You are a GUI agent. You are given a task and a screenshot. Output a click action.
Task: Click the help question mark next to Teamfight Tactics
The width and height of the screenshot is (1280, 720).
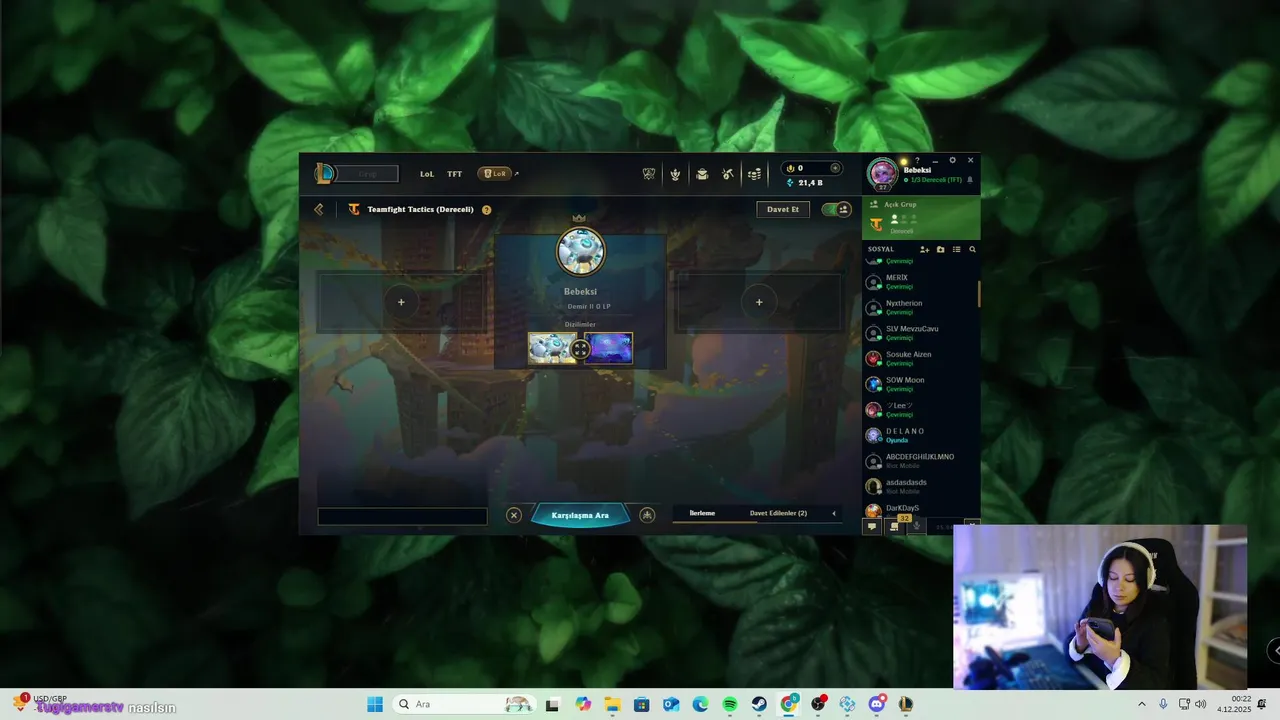(x=486, y=210)
